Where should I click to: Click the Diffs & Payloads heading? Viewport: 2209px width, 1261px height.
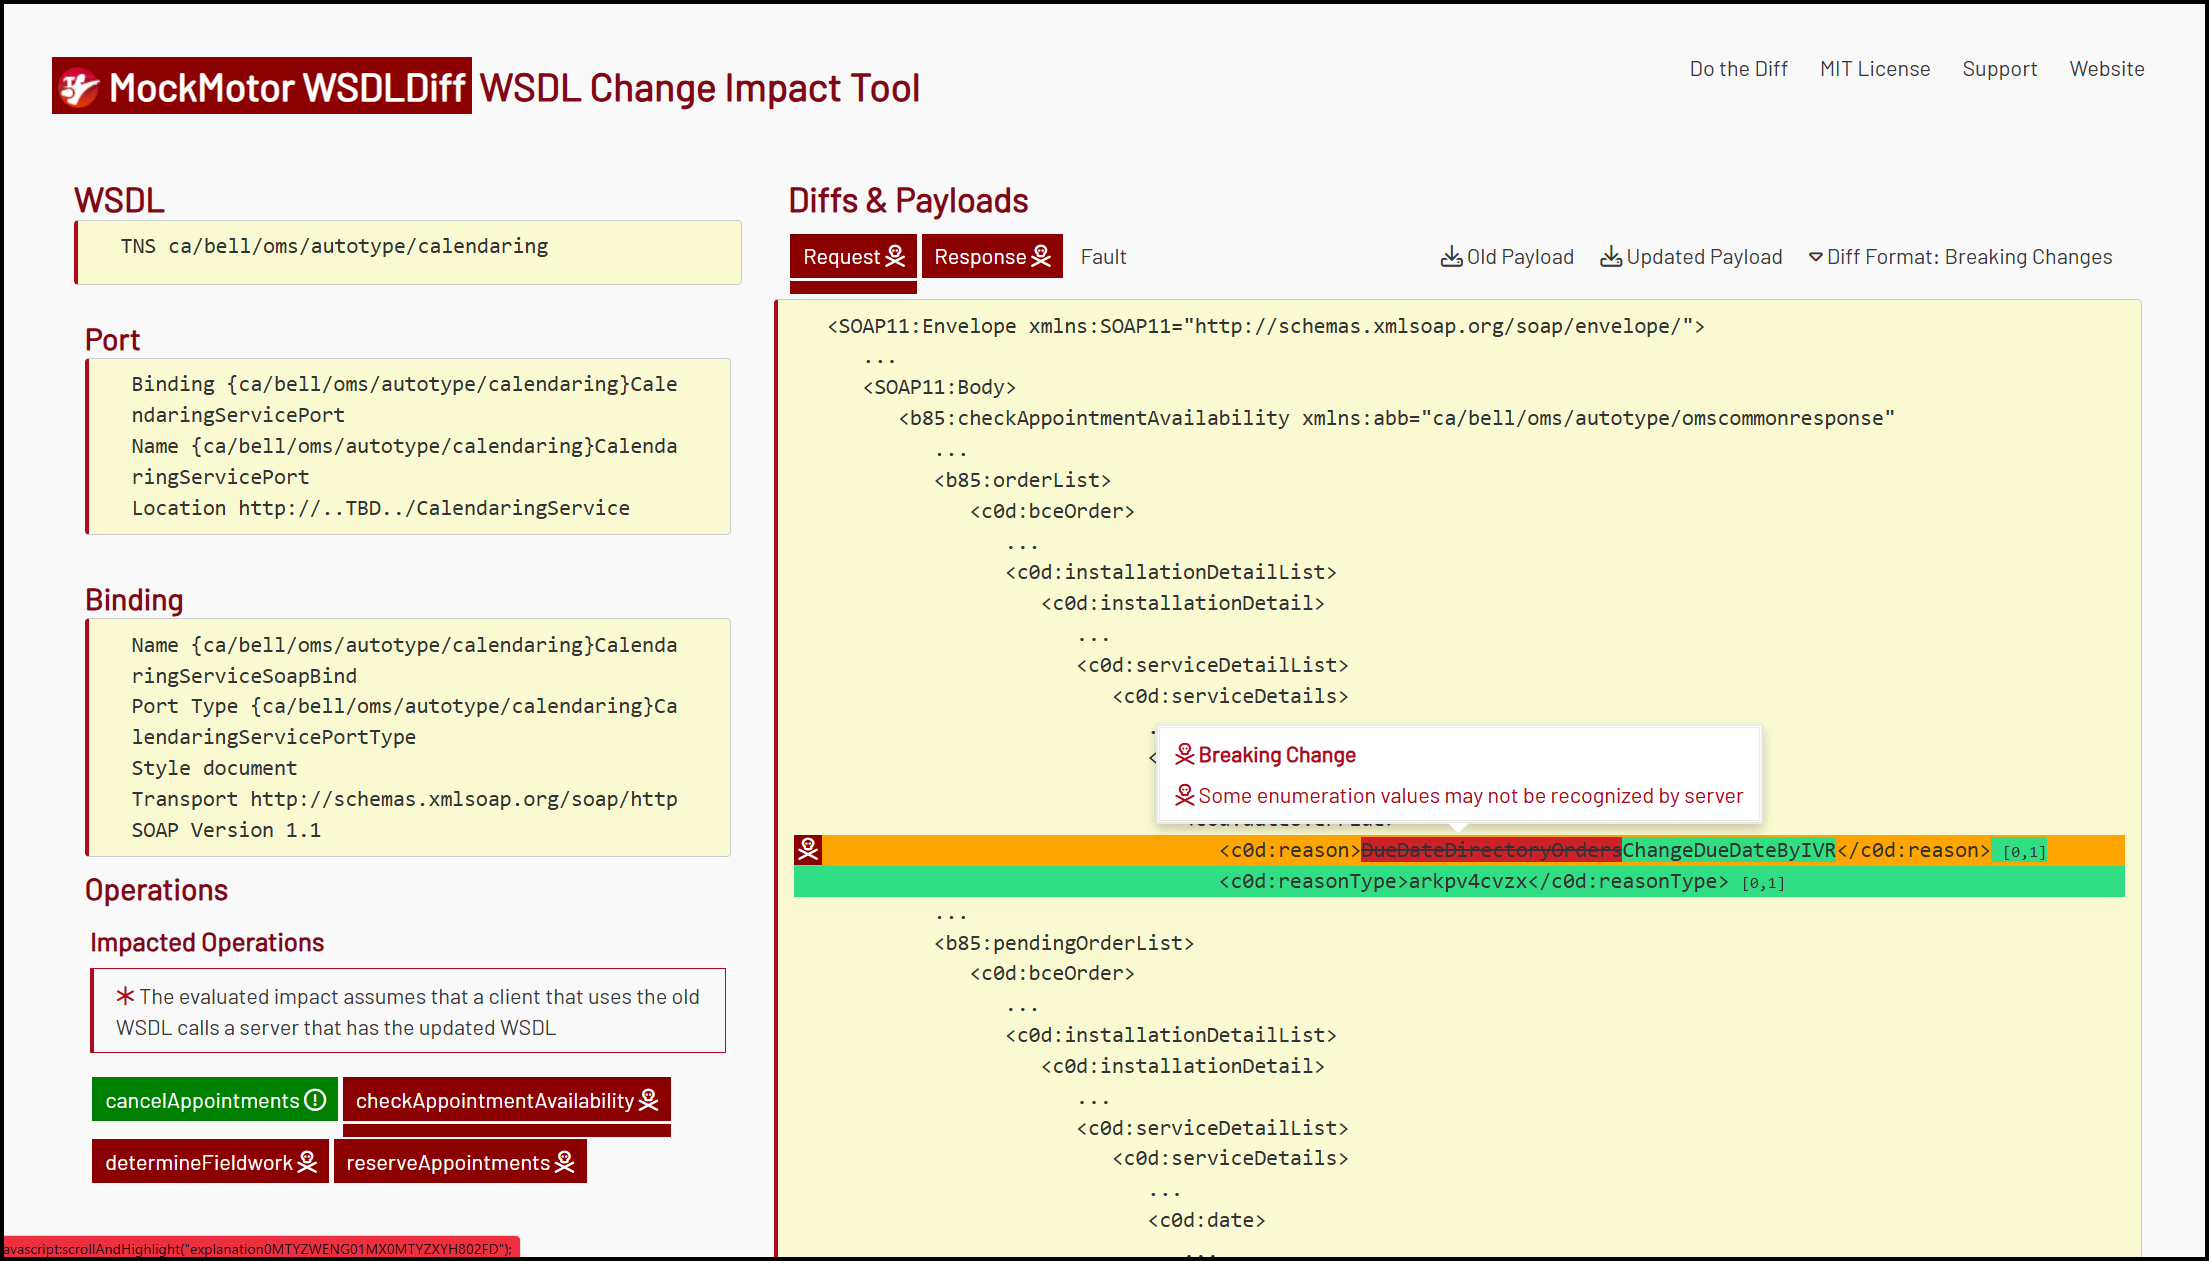(x=908, y=200)
